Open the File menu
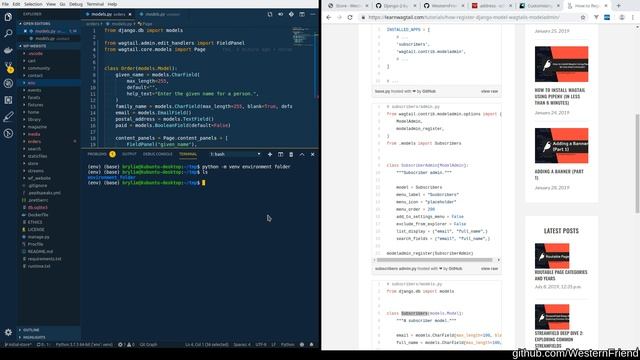Viewport: 640px width, 360px height. pyautogui.click(x=5, y=4)
